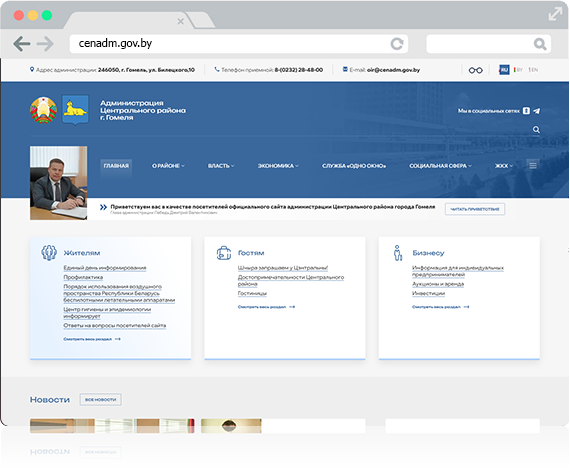Toggle fullscreen with the expand arrows icon
The width and height of the screenshot is (570, 470).
[555, 14]
